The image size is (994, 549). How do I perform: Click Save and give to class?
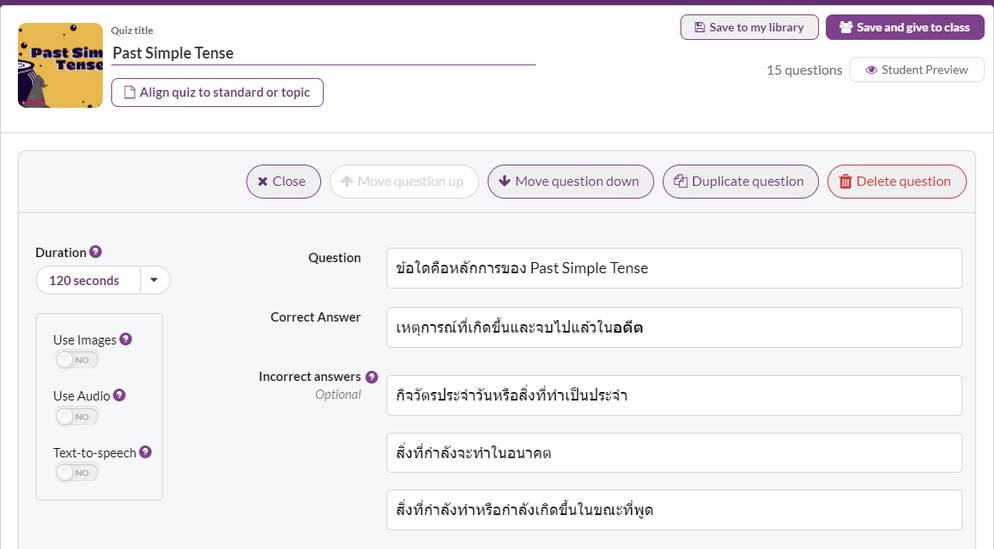click(905, 27)
